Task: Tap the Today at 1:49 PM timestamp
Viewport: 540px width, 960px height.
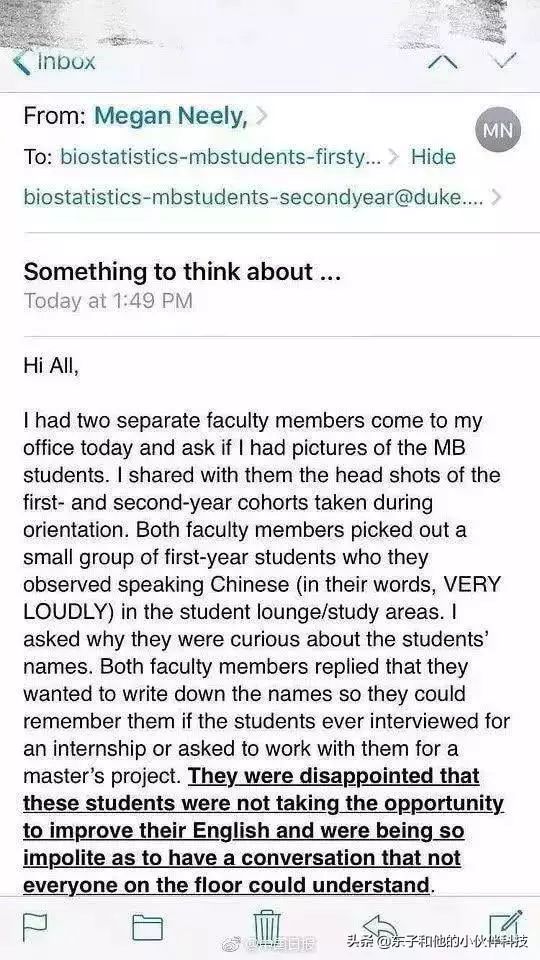Action: click(108, 301)
